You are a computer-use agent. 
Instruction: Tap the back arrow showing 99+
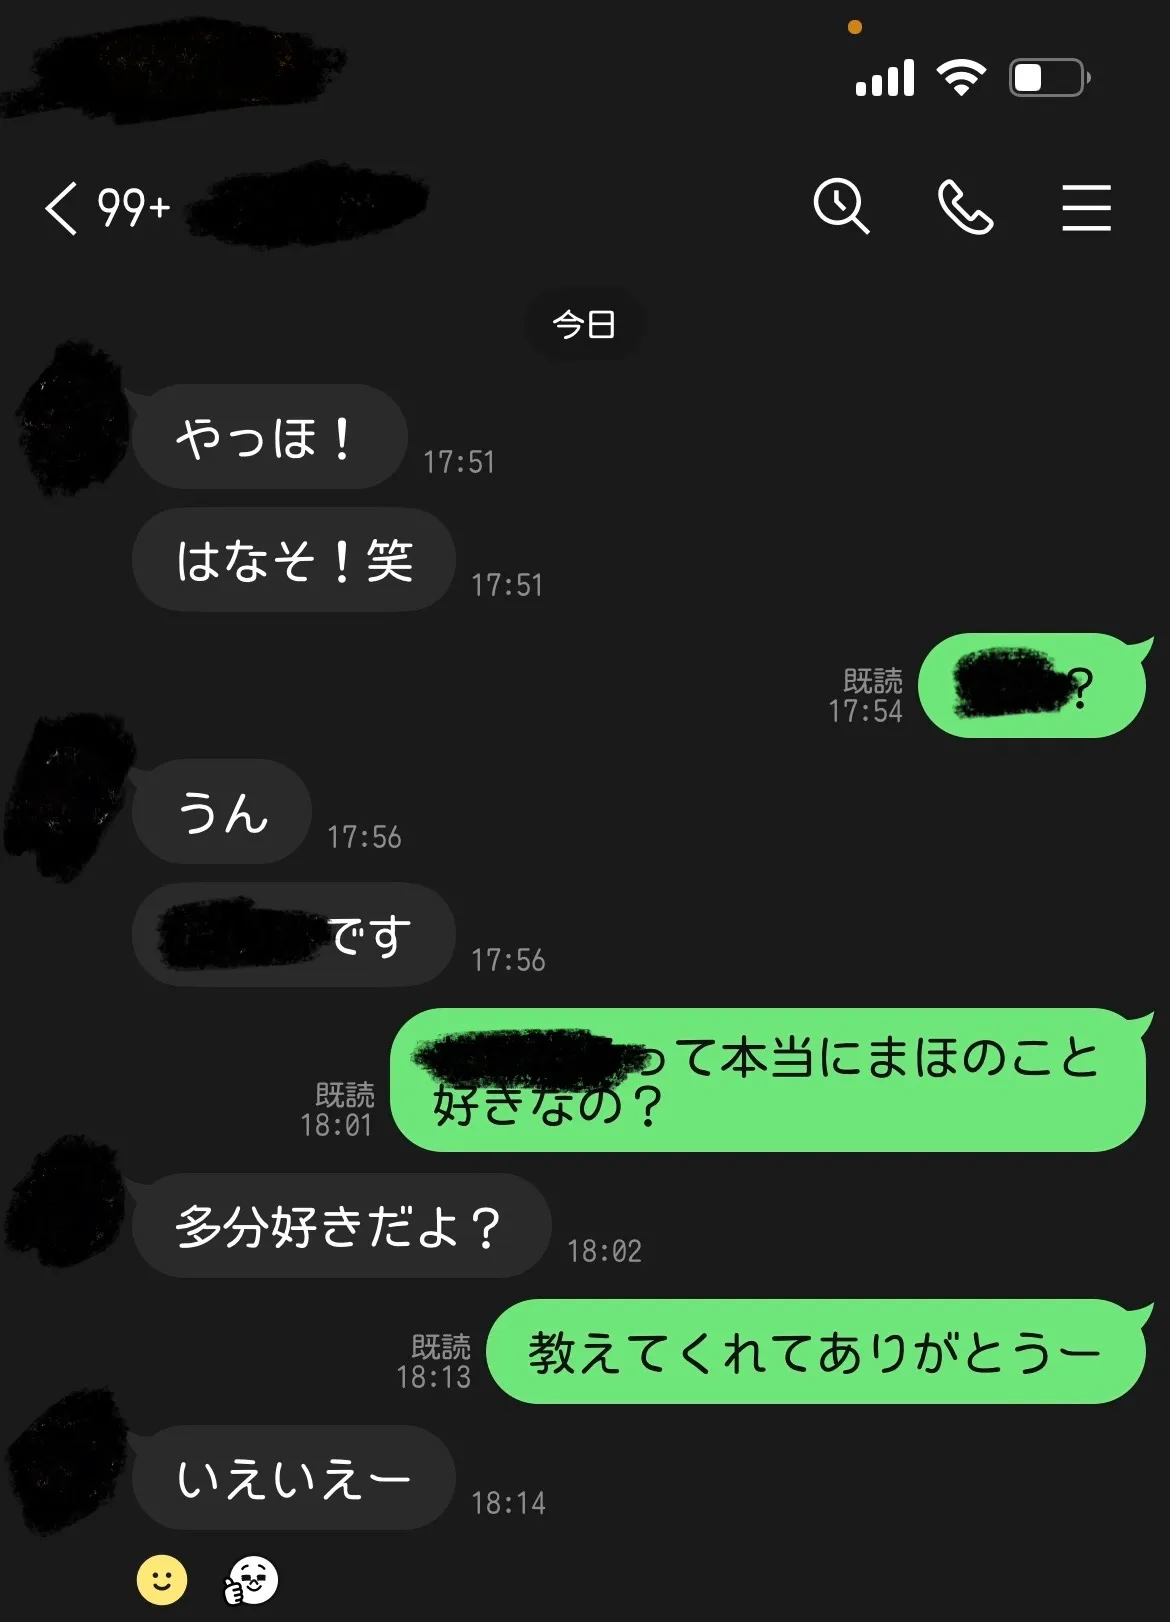tap(106, 208)
